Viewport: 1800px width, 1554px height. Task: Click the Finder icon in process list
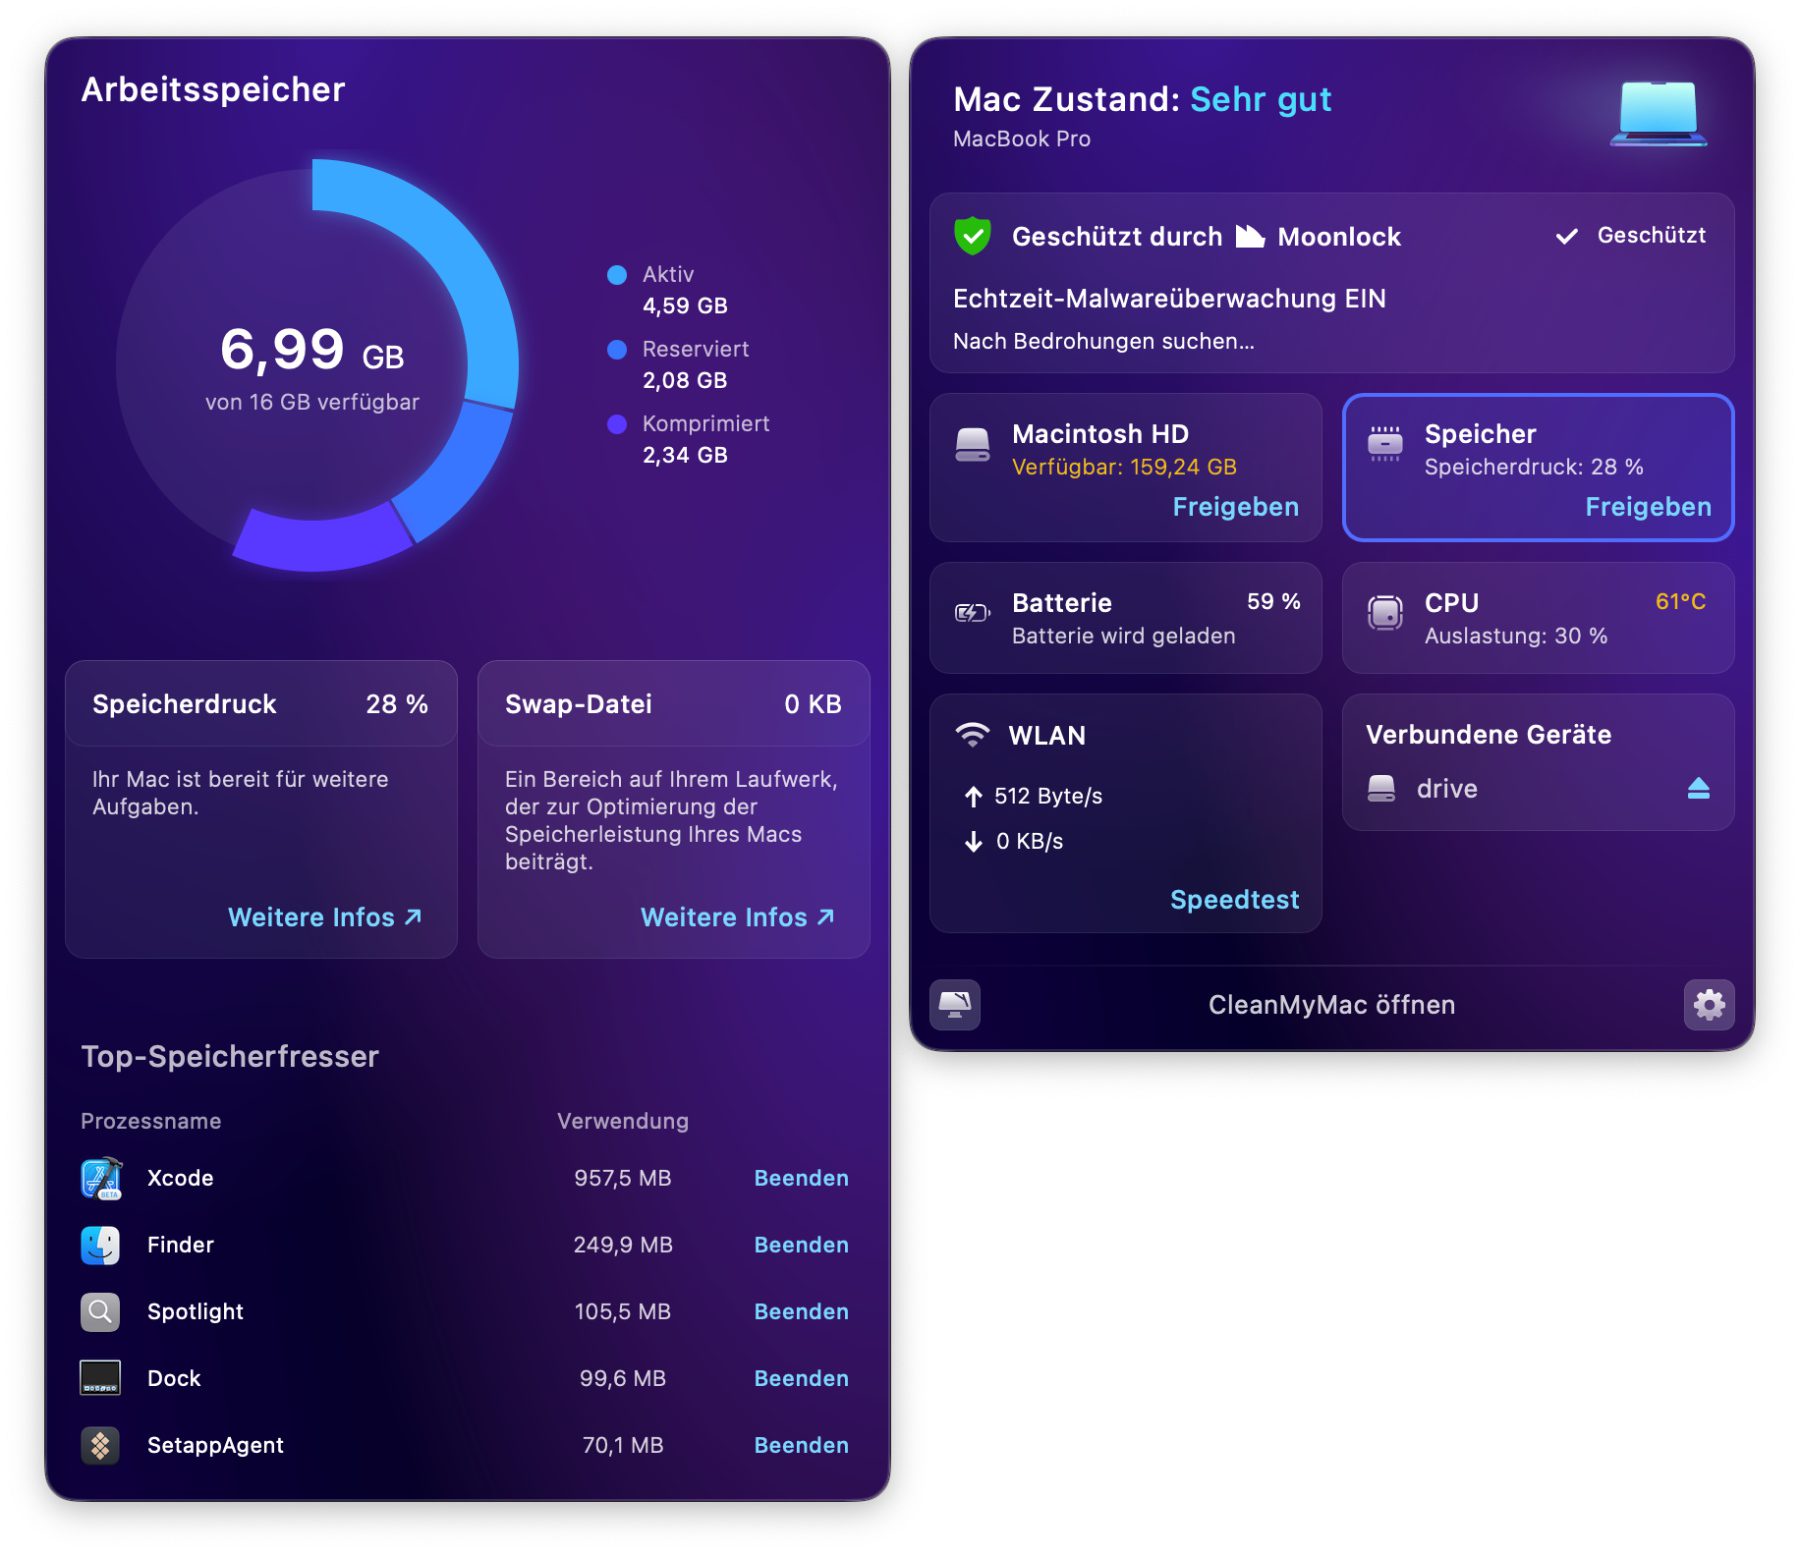(x=101, y=1245)
